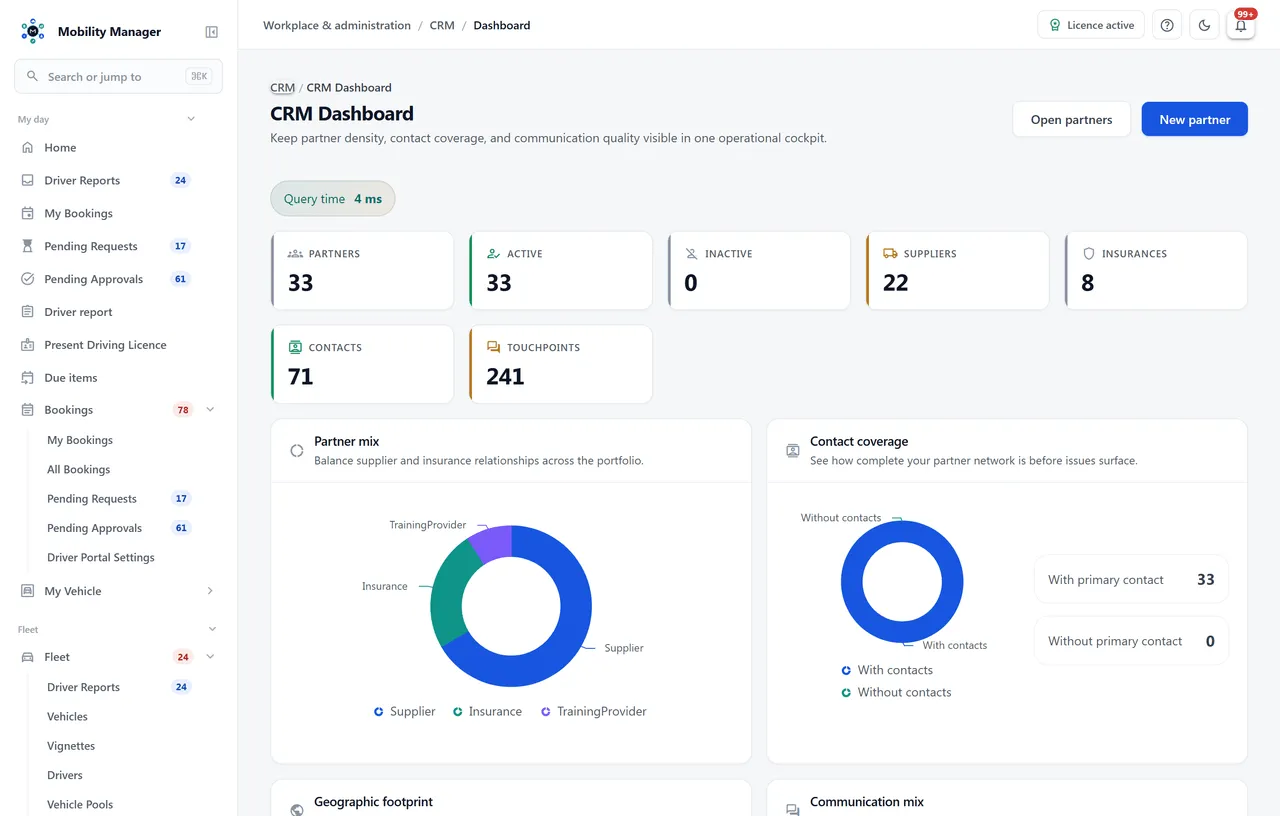
Task: Click the globe icon beside Geographic footprint
Action: 297,810
